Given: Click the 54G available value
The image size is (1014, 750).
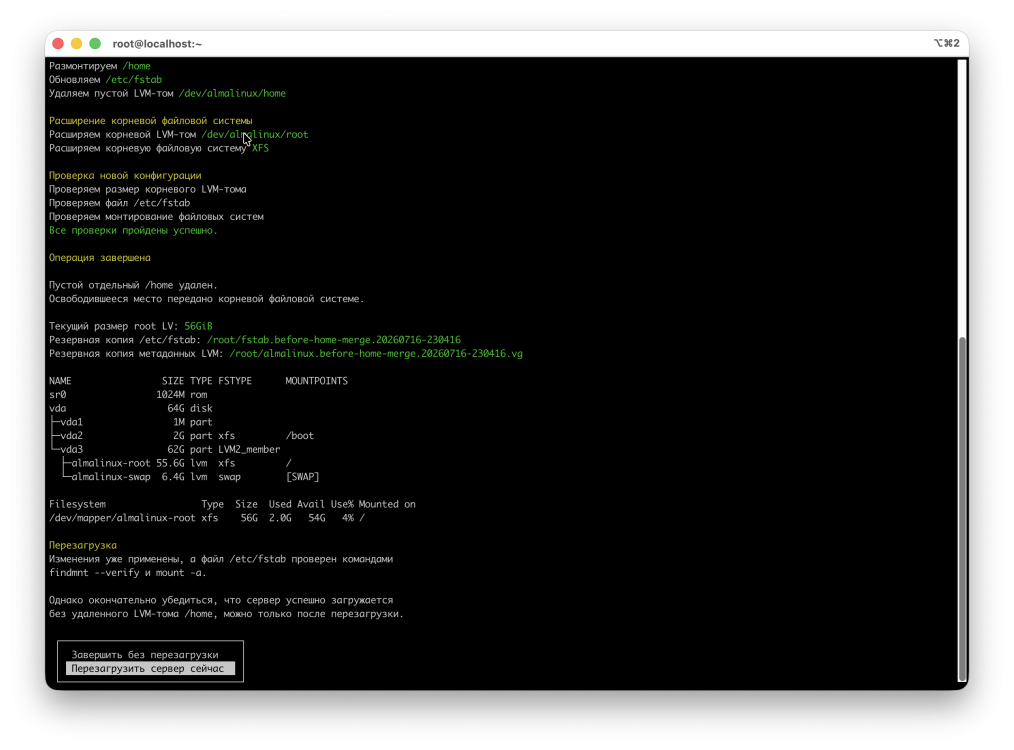Looking at the screenshot, I should [317, 518].
